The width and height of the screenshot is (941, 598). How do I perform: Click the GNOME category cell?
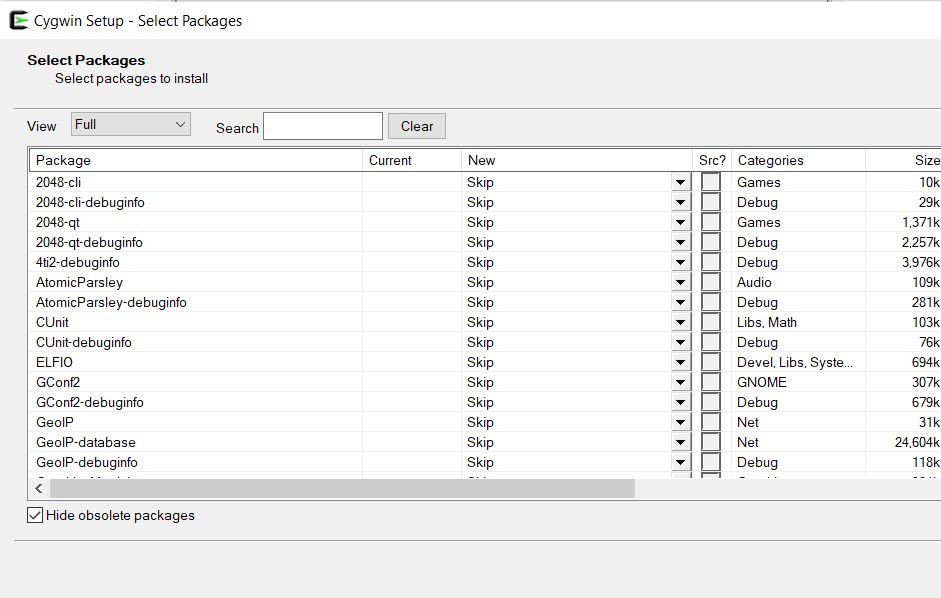tap(762, 382)
